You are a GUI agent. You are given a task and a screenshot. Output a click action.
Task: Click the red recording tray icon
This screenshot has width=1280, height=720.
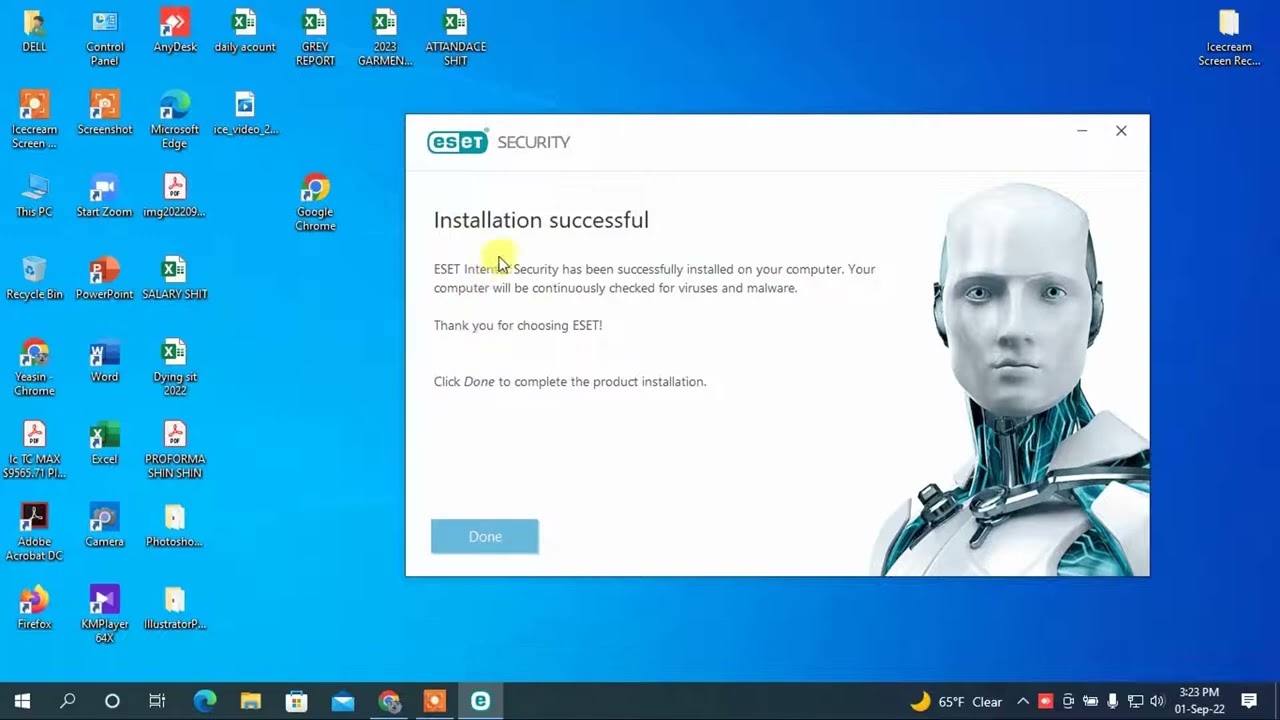(1046, 701)
